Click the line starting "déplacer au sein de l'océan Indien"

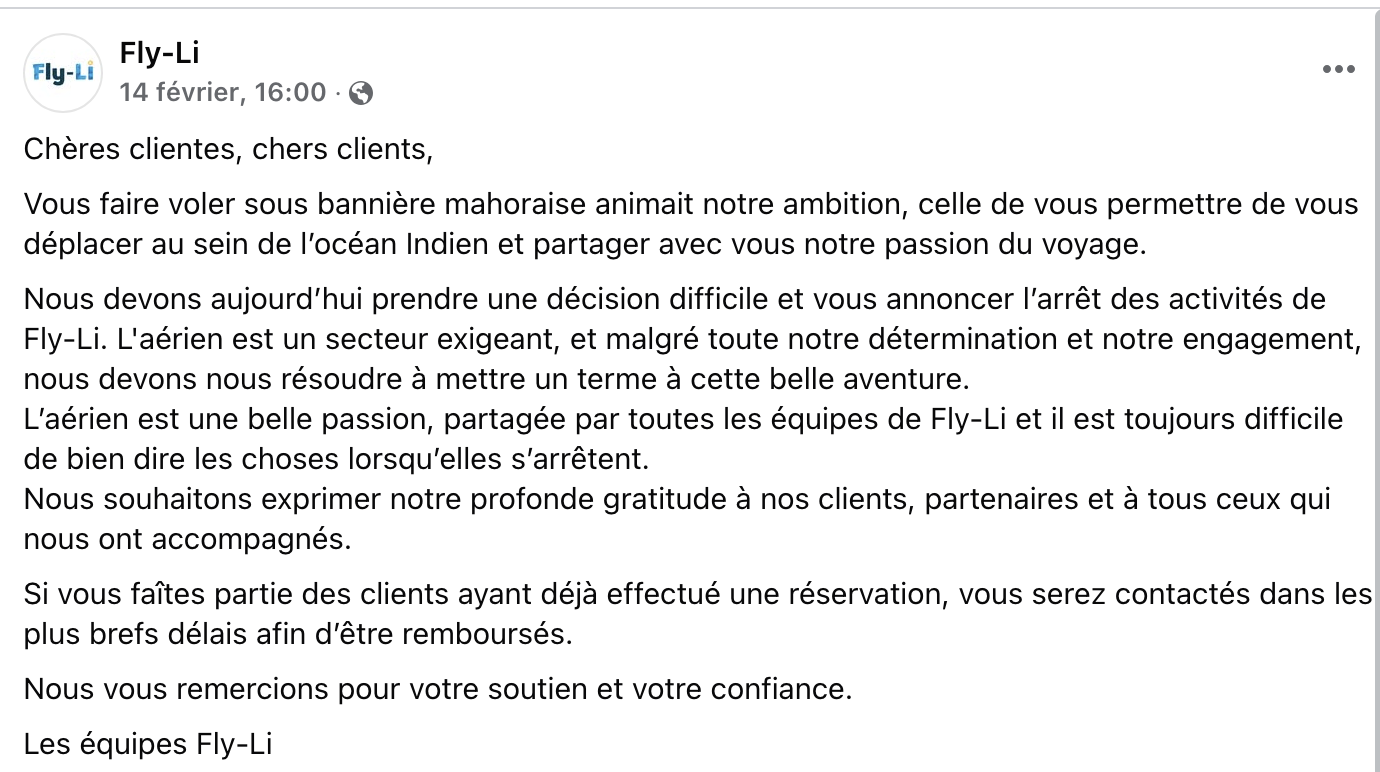click(x=584, y=245)
